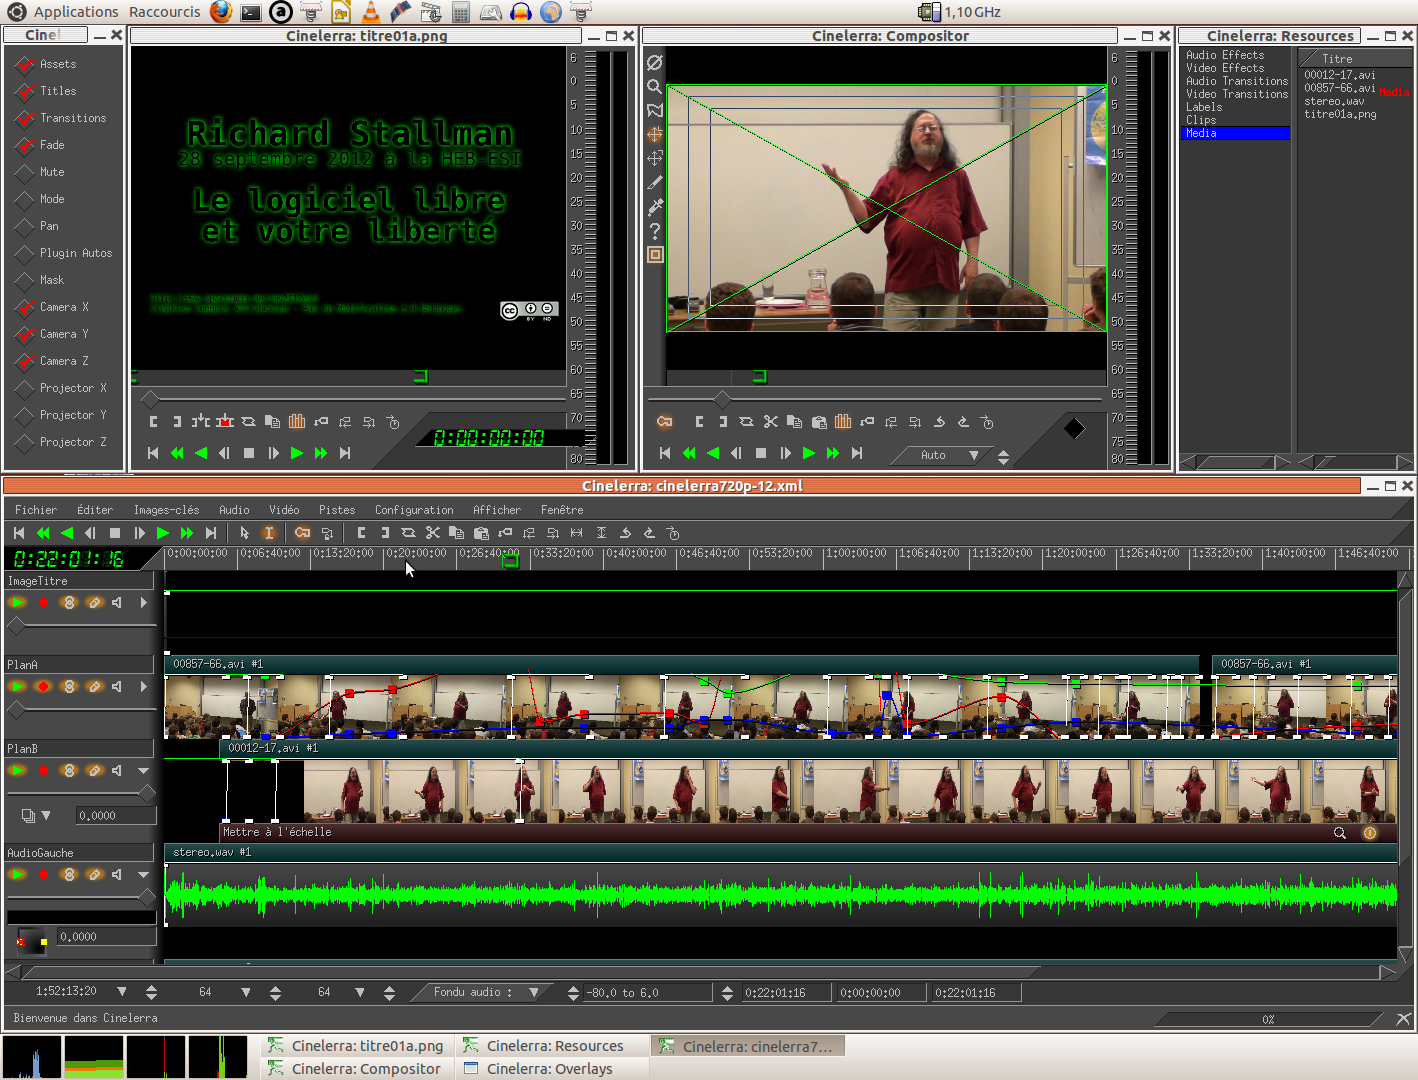Open the Configuration menu
Screen dimensions: 1418x1080
414,510
